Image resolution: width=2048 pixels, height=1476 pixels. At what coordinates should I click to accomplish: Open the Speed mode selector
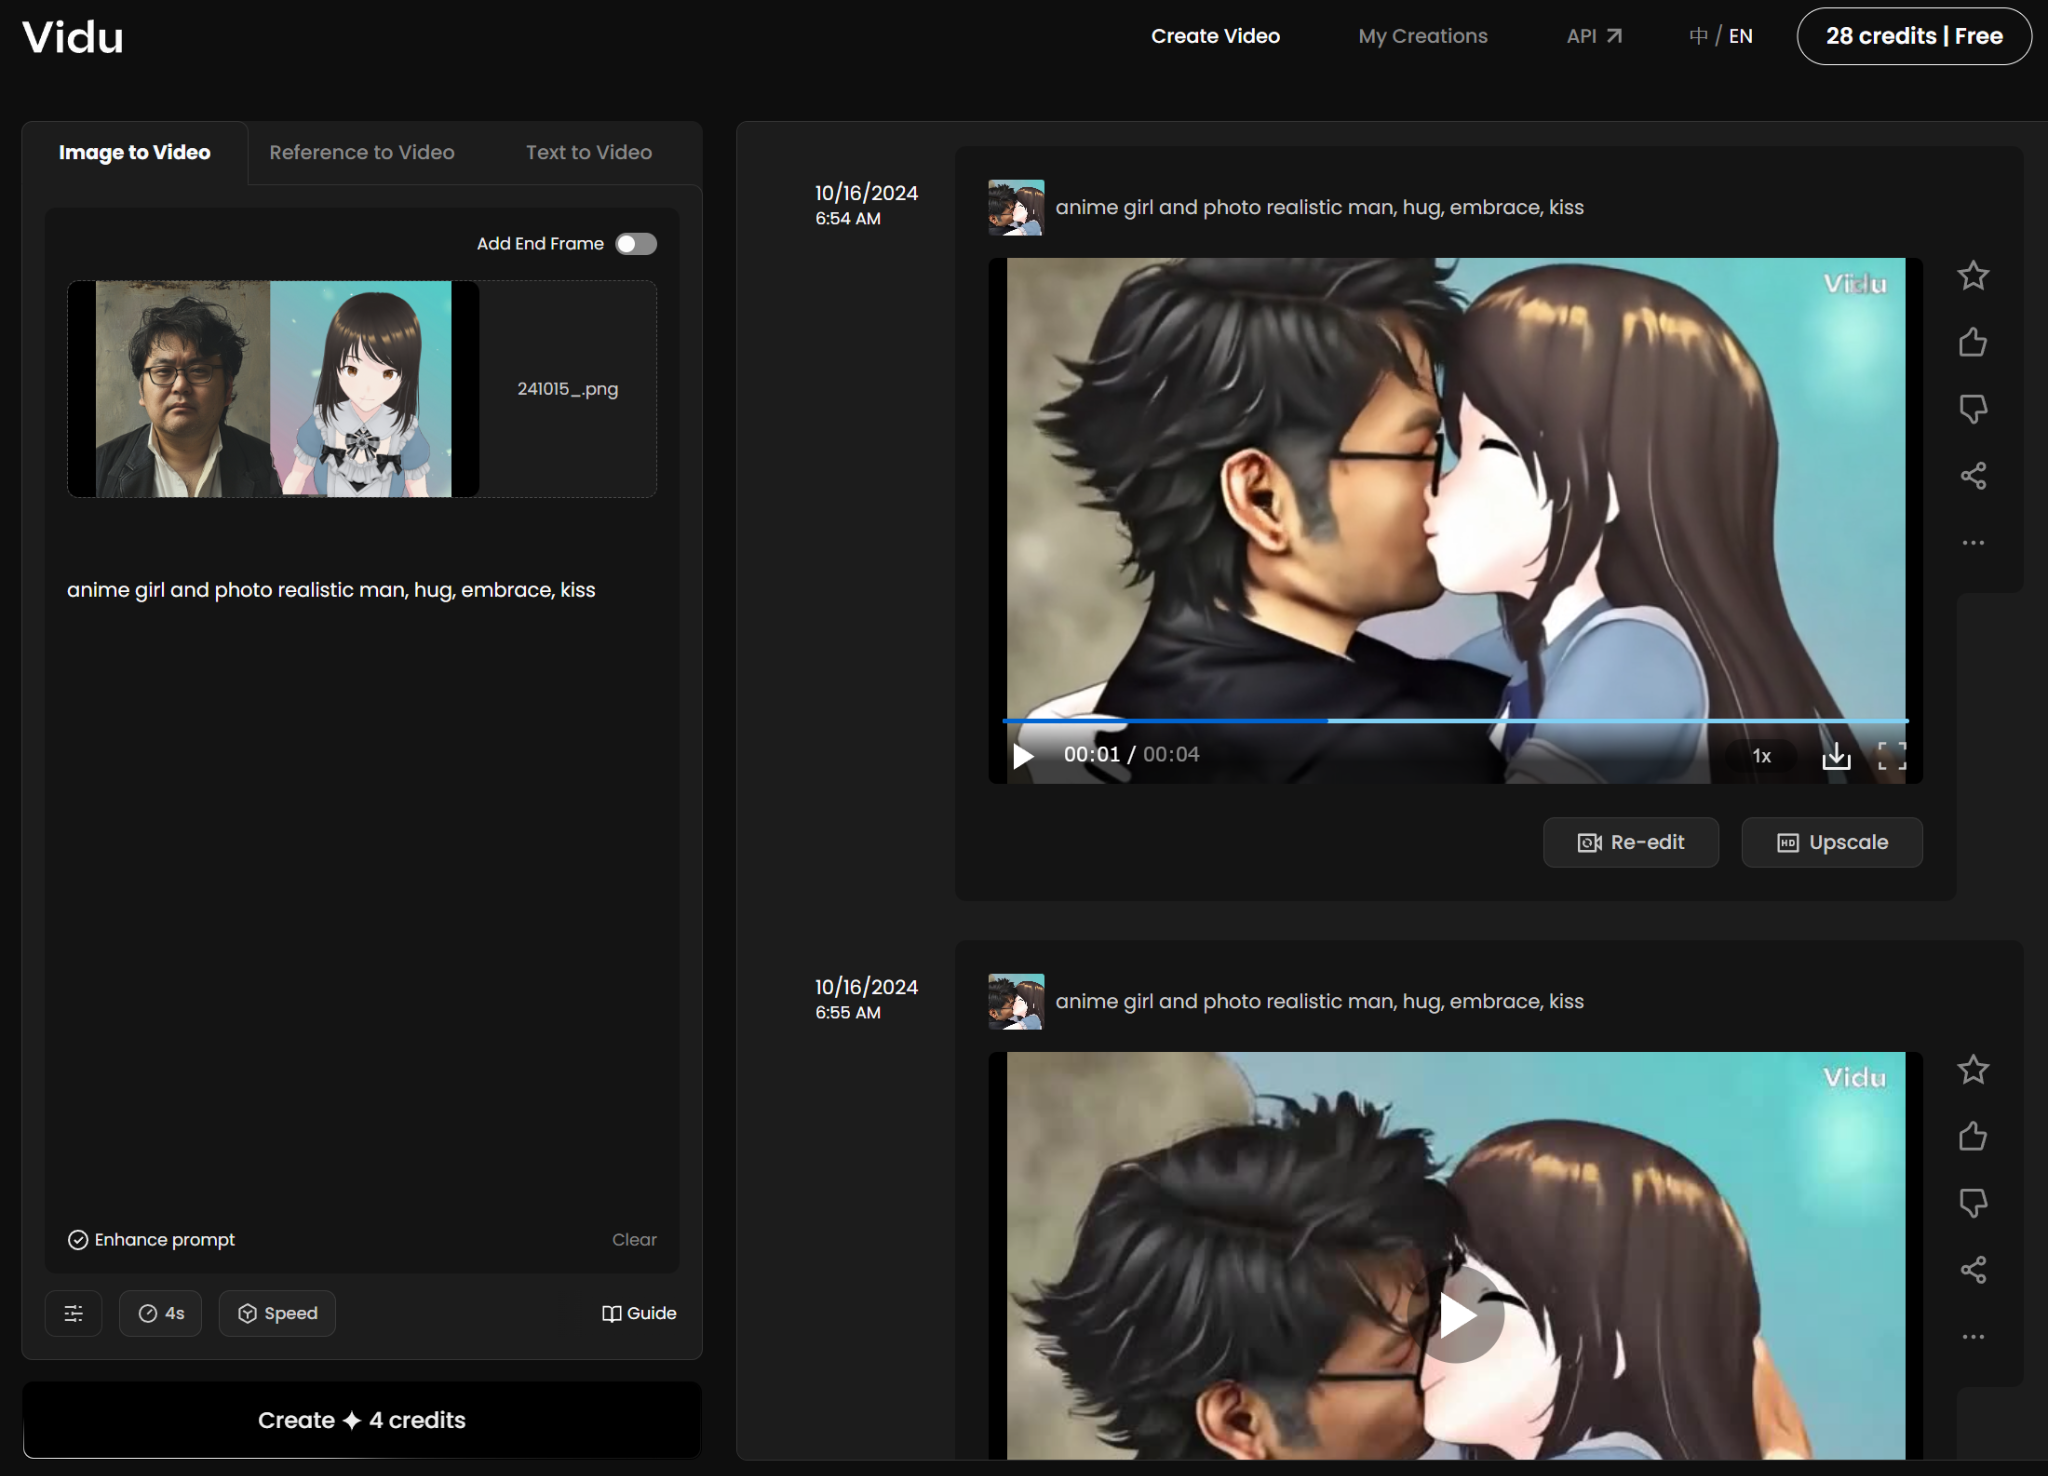click(x=277, y=1313)
